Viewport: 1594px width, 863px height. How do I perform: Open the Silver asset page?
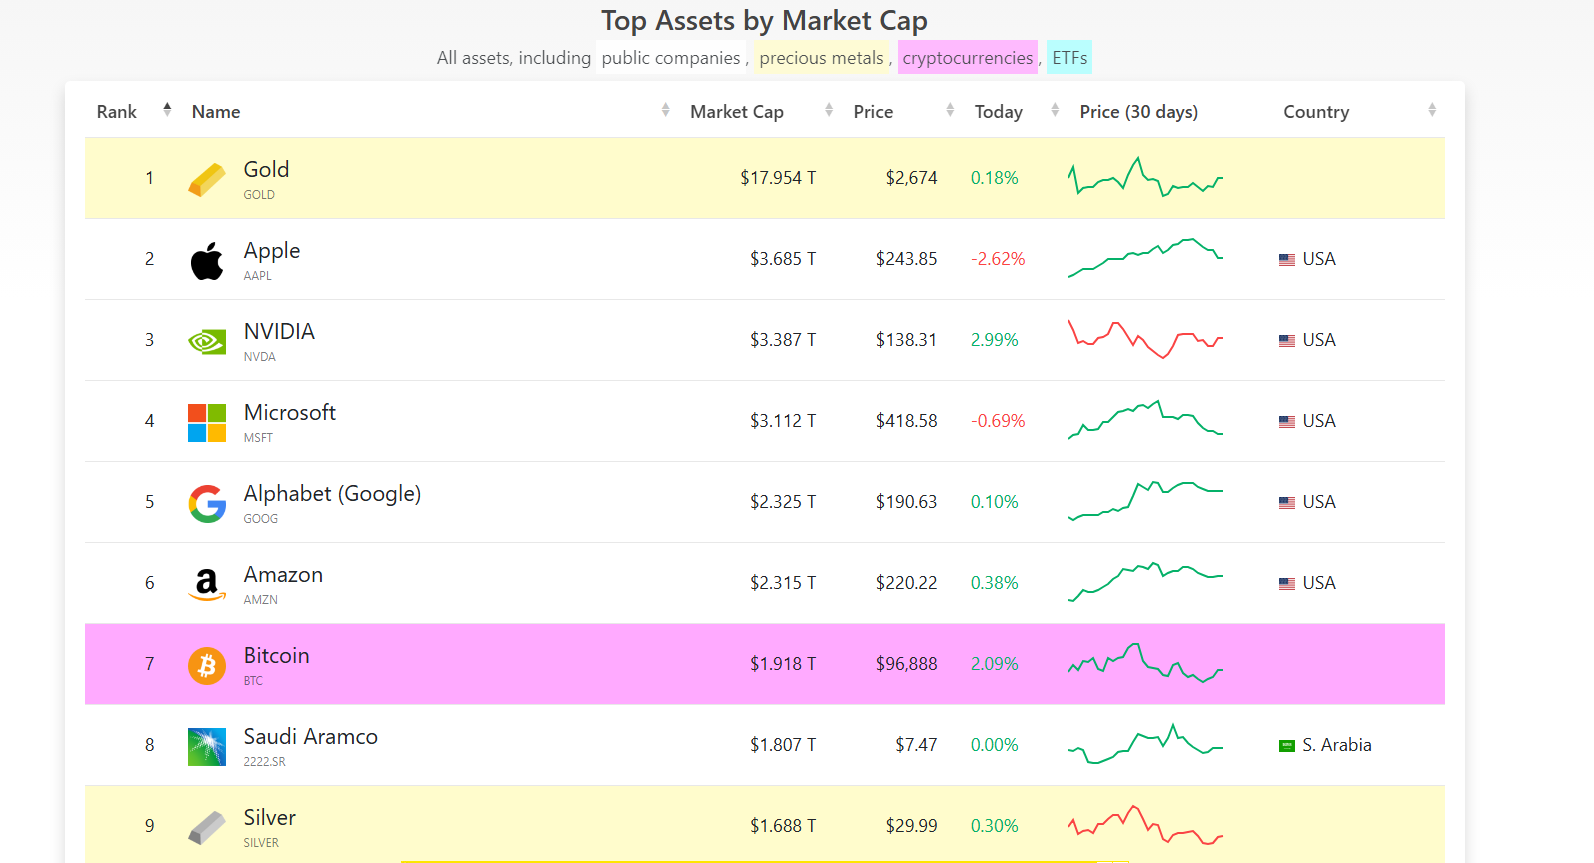pyautogui.click(x=270, y=818)
